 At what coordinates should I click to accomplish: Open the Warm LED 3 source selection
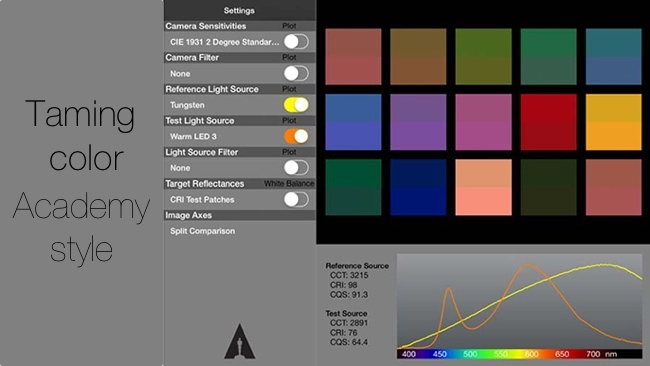(193, 136)
